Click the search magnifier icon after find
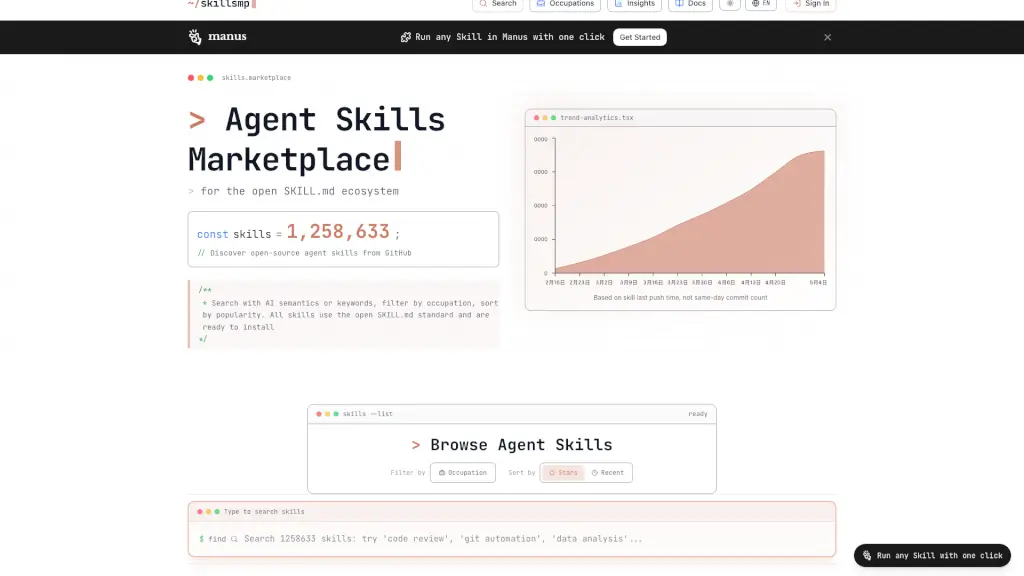This screenshot has width=1024, height=576. pyautogui.click(x=234, y=539)
